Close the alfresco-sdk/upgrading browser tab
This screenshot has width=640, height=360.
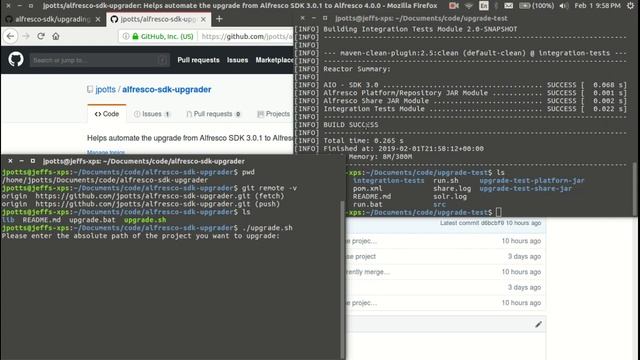tap(98, 19)
